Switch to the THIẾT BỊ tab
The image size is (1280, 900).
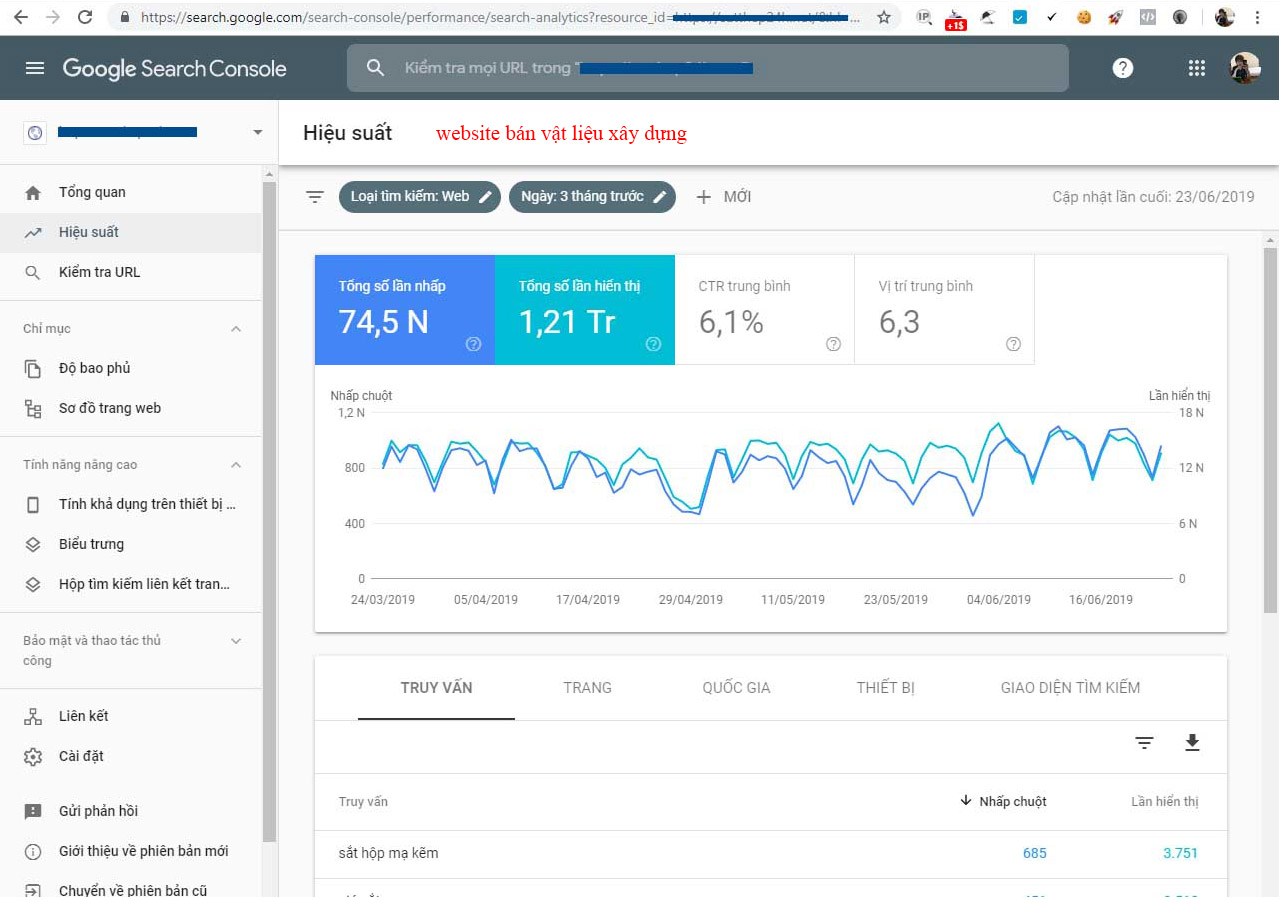tap(885, 688)
